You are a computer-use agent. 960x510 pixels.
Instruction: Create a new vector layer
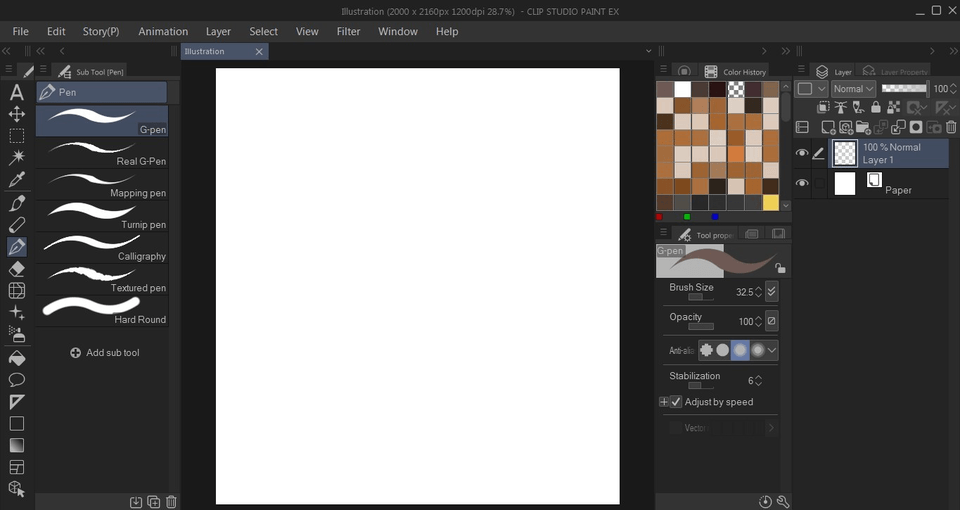[x=846, y=127]
